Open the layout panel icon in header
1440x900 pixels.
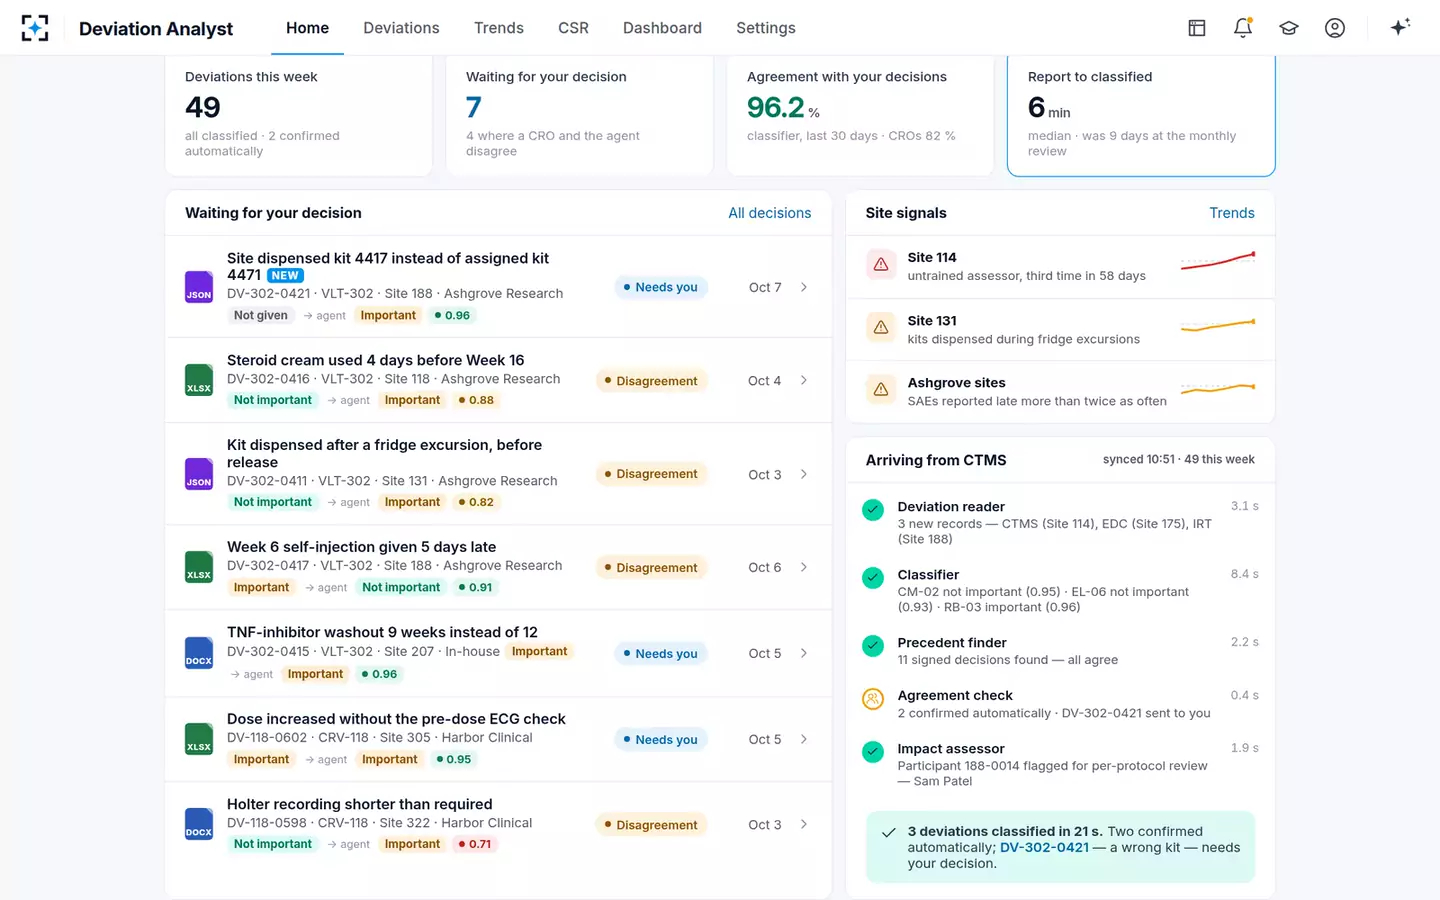[1196, 28]
